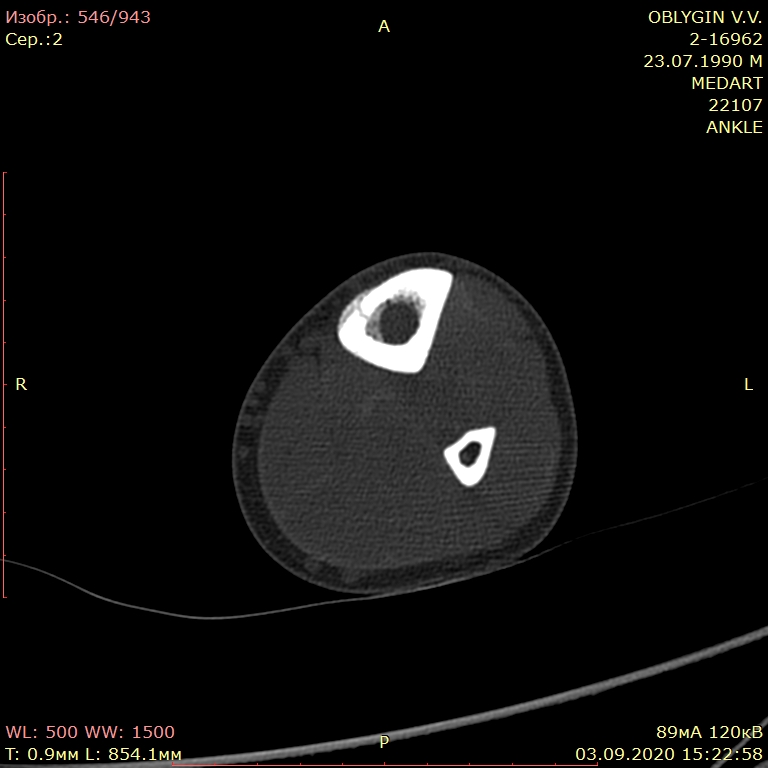Click birth date '23.07.1990 M'
Screen dimensions: 768x768
pyautogui.click(x=703, y=61)
